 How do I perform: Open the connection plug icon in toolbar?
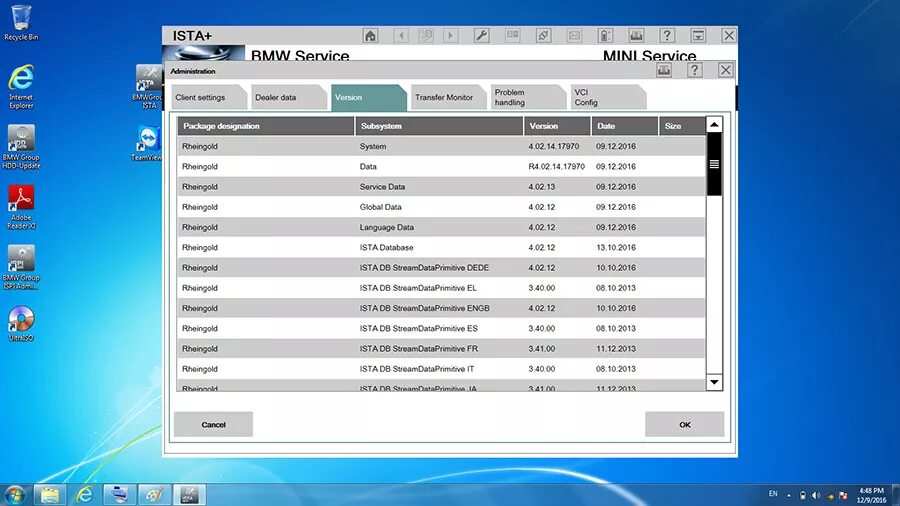point(544,36)
